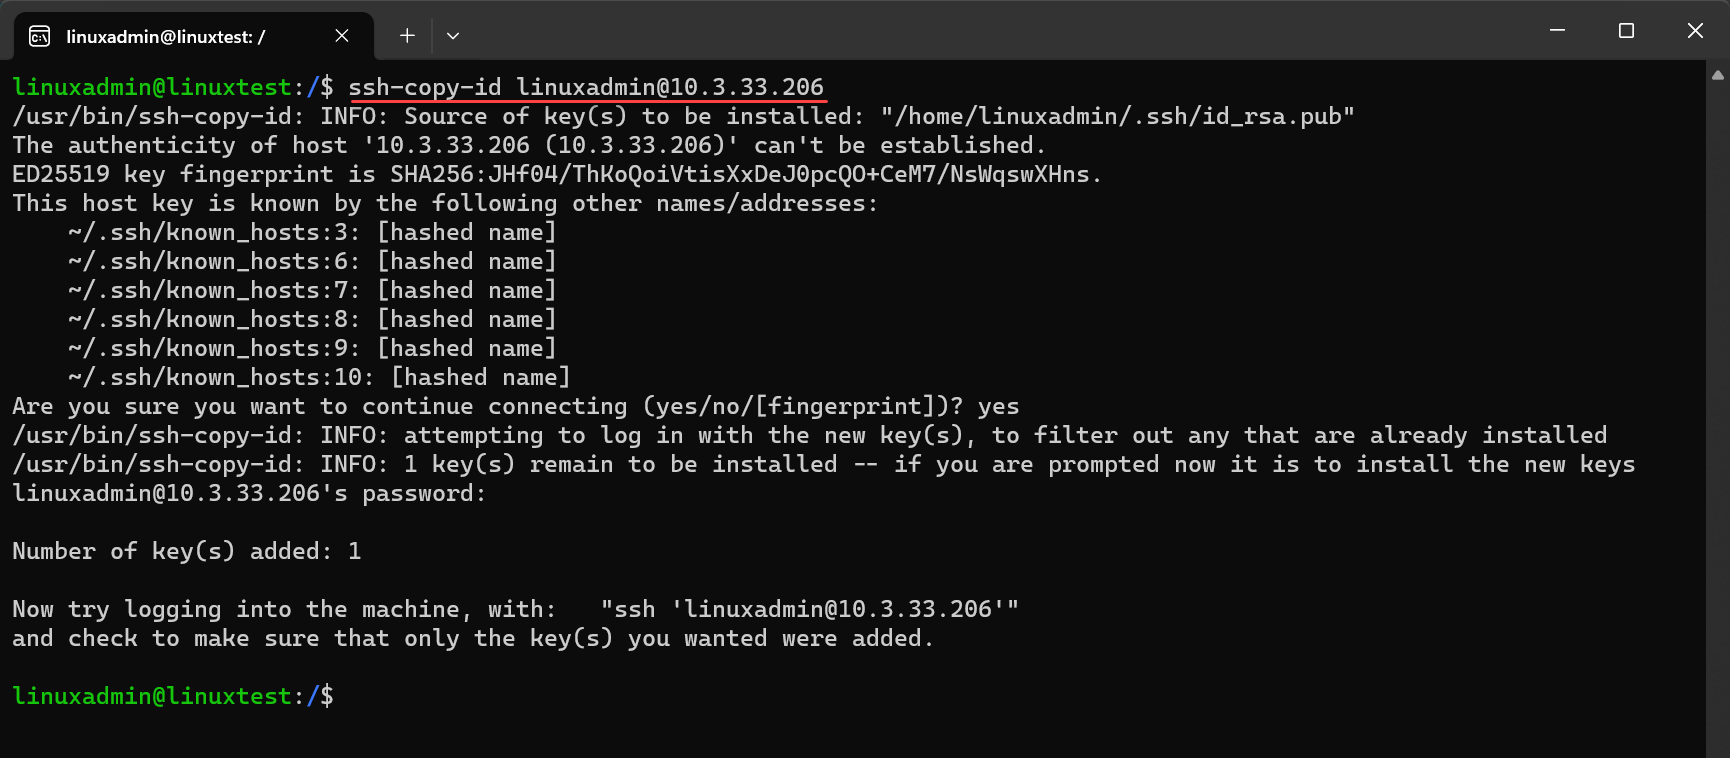Click the "Number of key(s) added: 1" line
The height and width of the screenshot is (758, 1730).
[187, 551]
